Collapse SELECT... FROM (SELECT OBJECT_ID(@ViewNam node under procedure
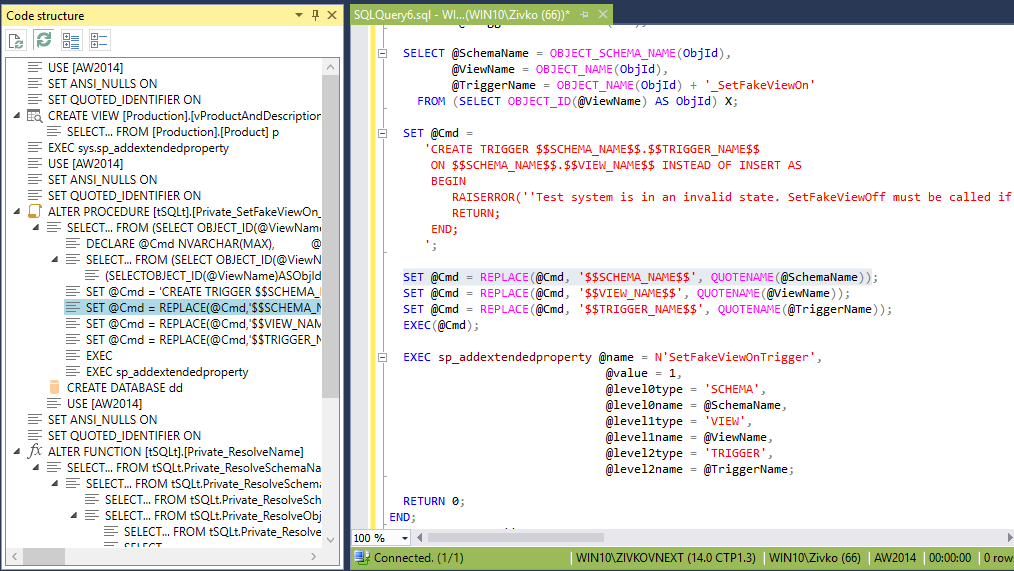The height and width of the screenshot is (571, 1014). pyautogui.click(x=36, y=228)
